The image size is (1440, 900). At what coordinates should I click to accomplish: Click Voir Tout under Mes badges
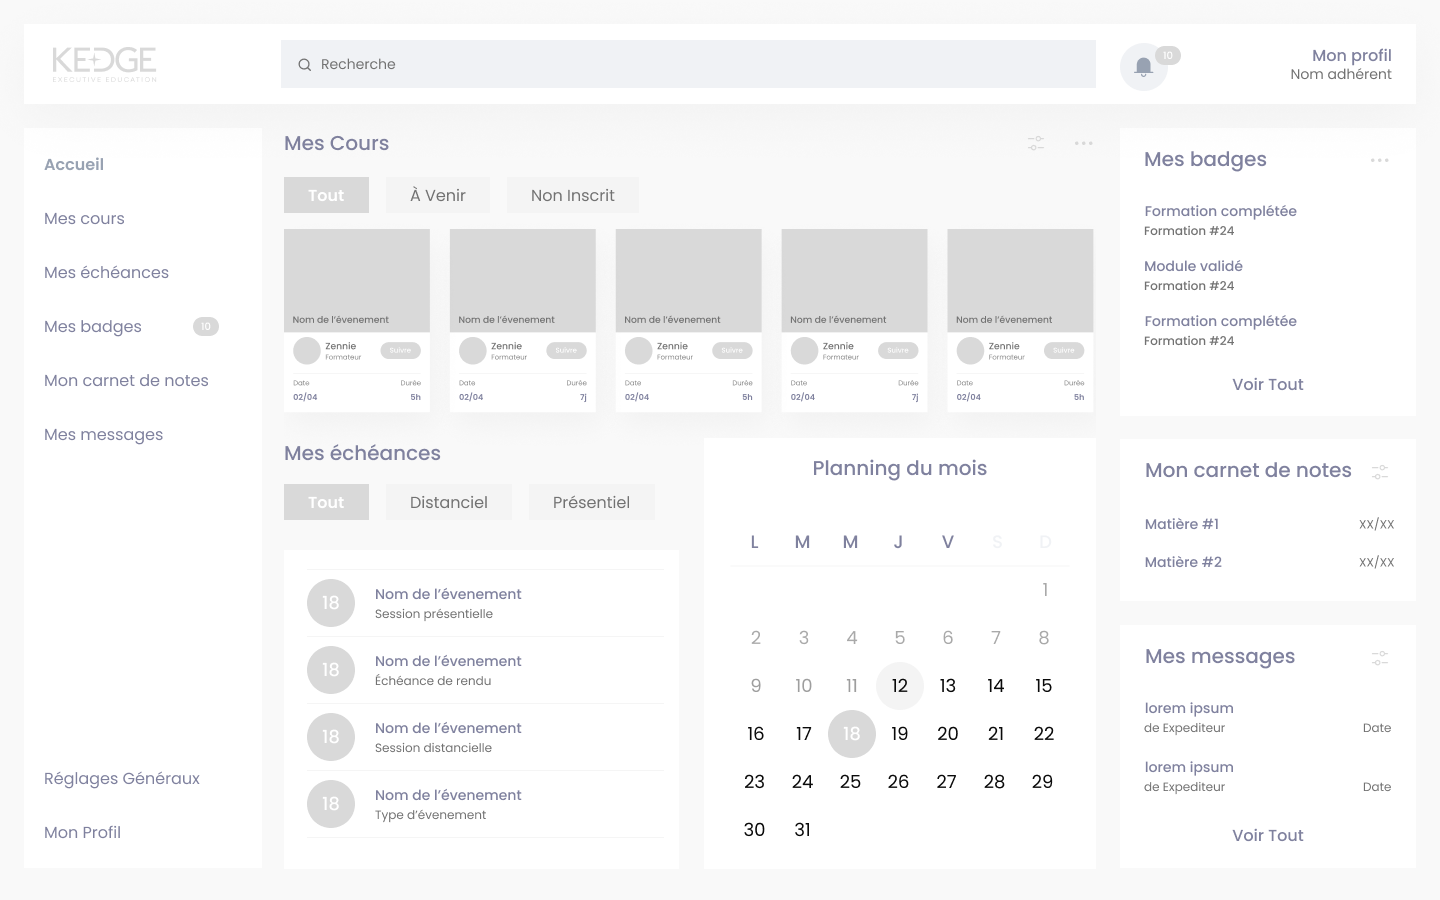pyautogui.click(x=1267, y=384)
